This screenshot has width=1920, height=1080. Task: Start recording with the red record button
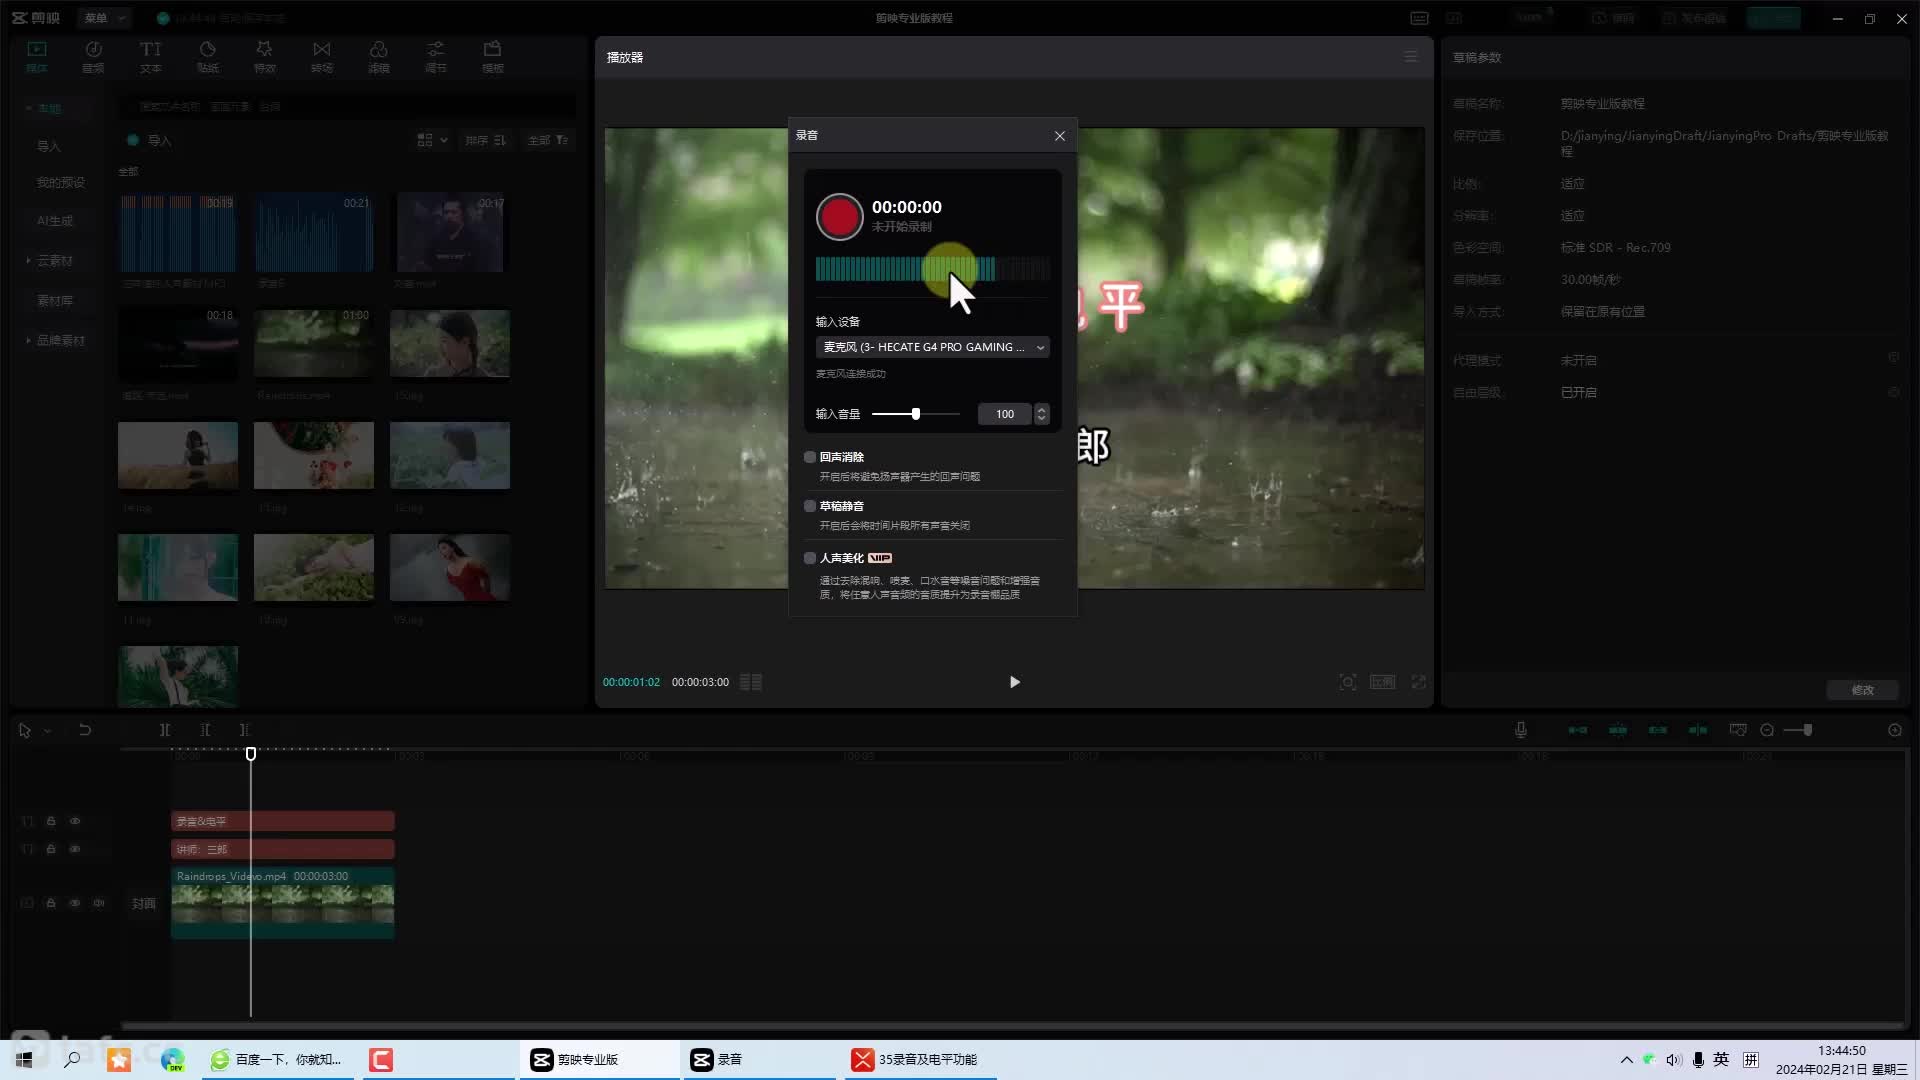click(x=839, y=217)
